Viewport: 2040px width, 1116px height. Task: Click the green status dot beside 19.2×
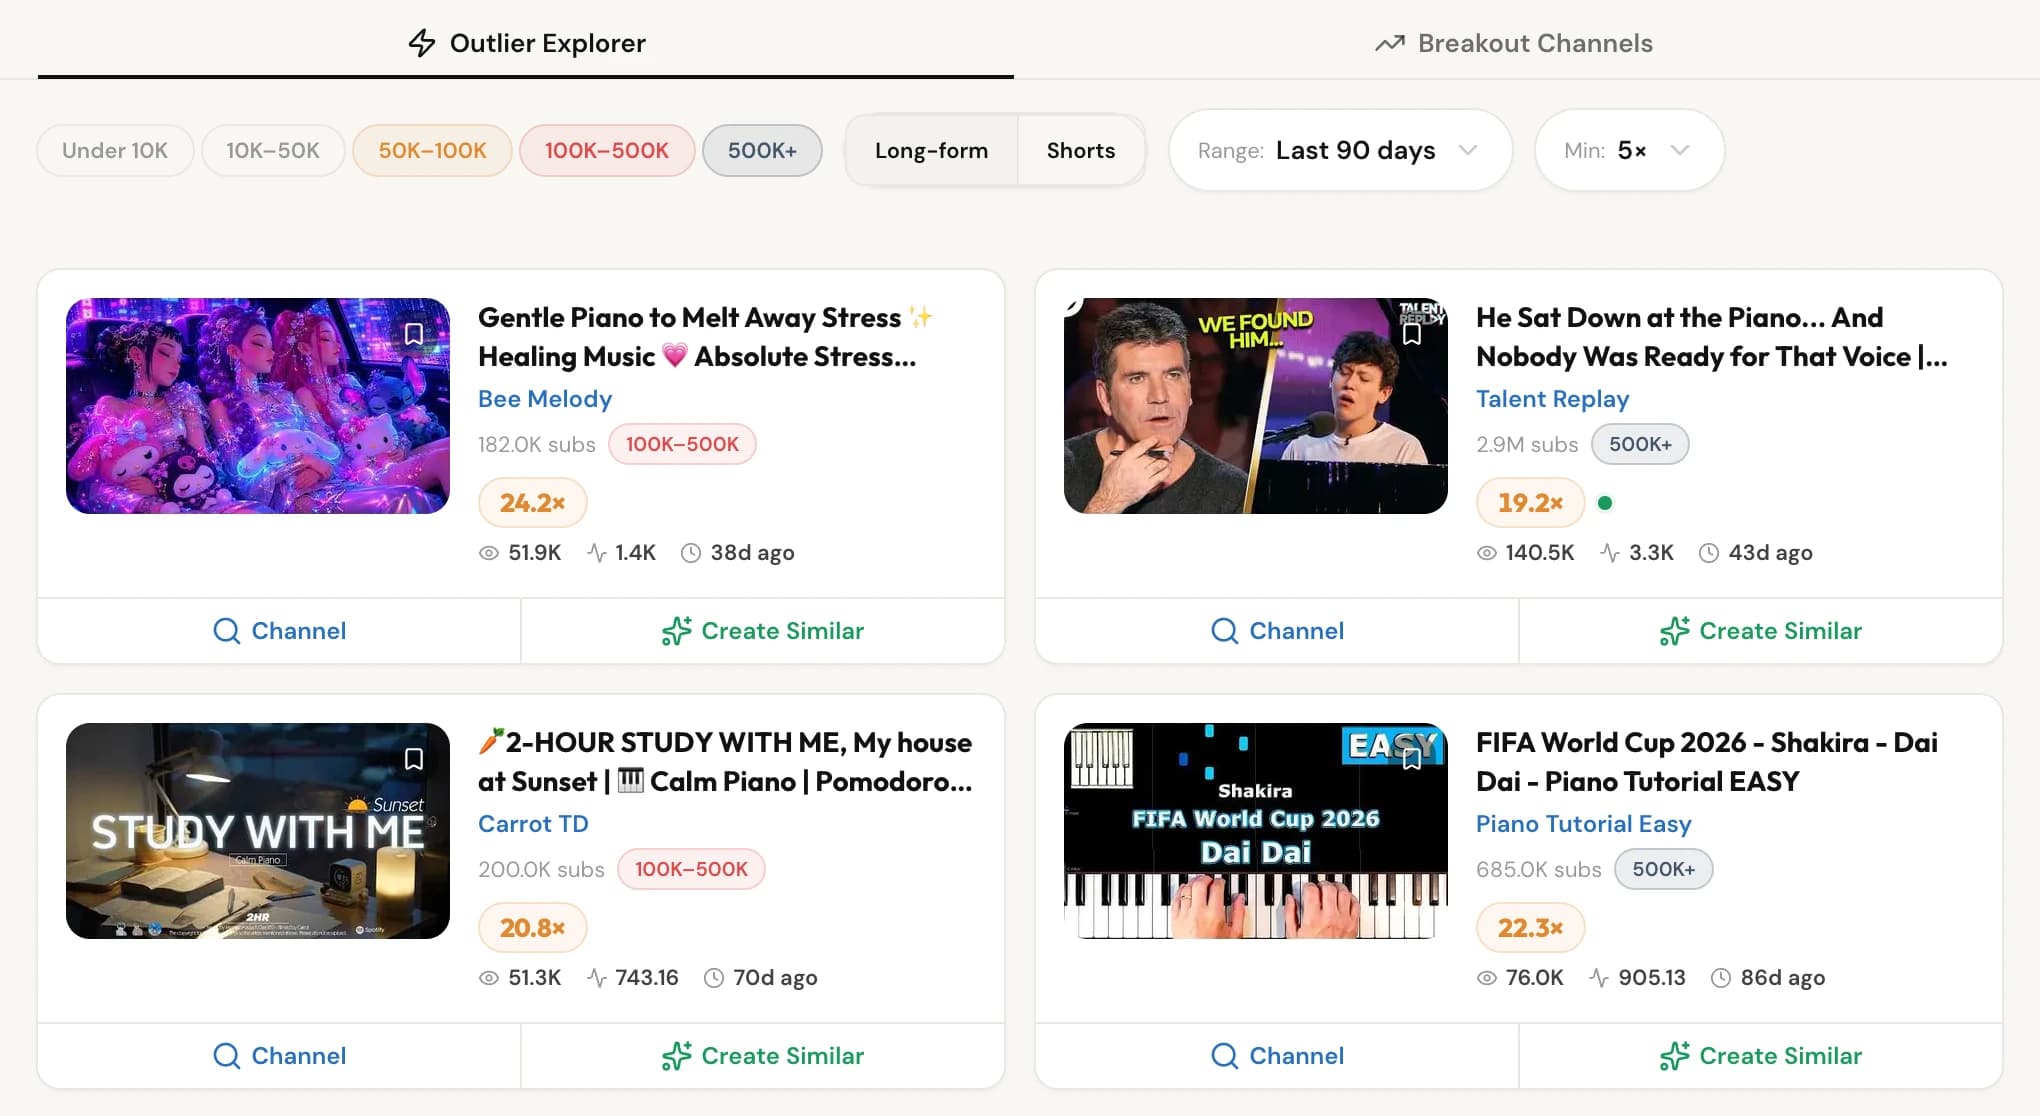[x=1605, y=503]
